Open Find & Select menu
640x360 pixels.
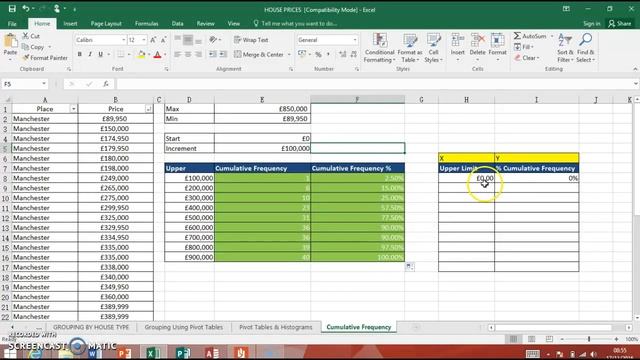[586, 48]
